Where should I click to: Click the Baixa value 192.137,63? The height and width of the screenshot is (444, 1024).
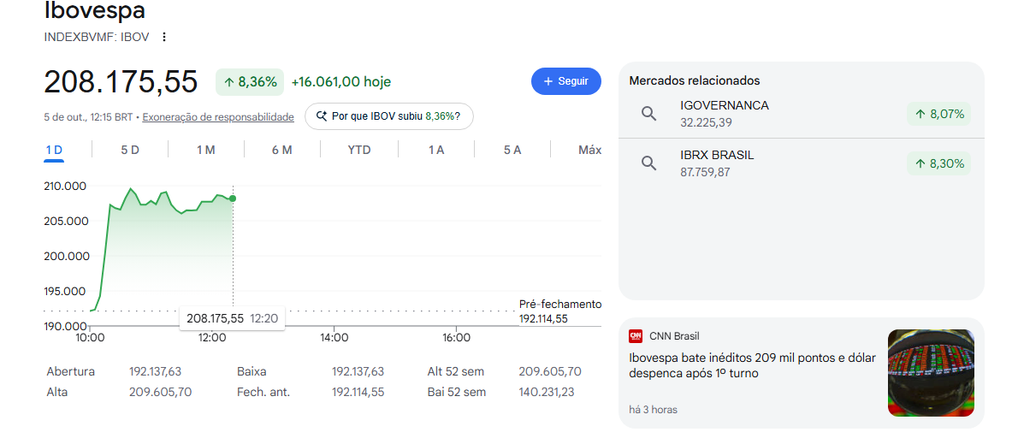(x=358, y=372)
